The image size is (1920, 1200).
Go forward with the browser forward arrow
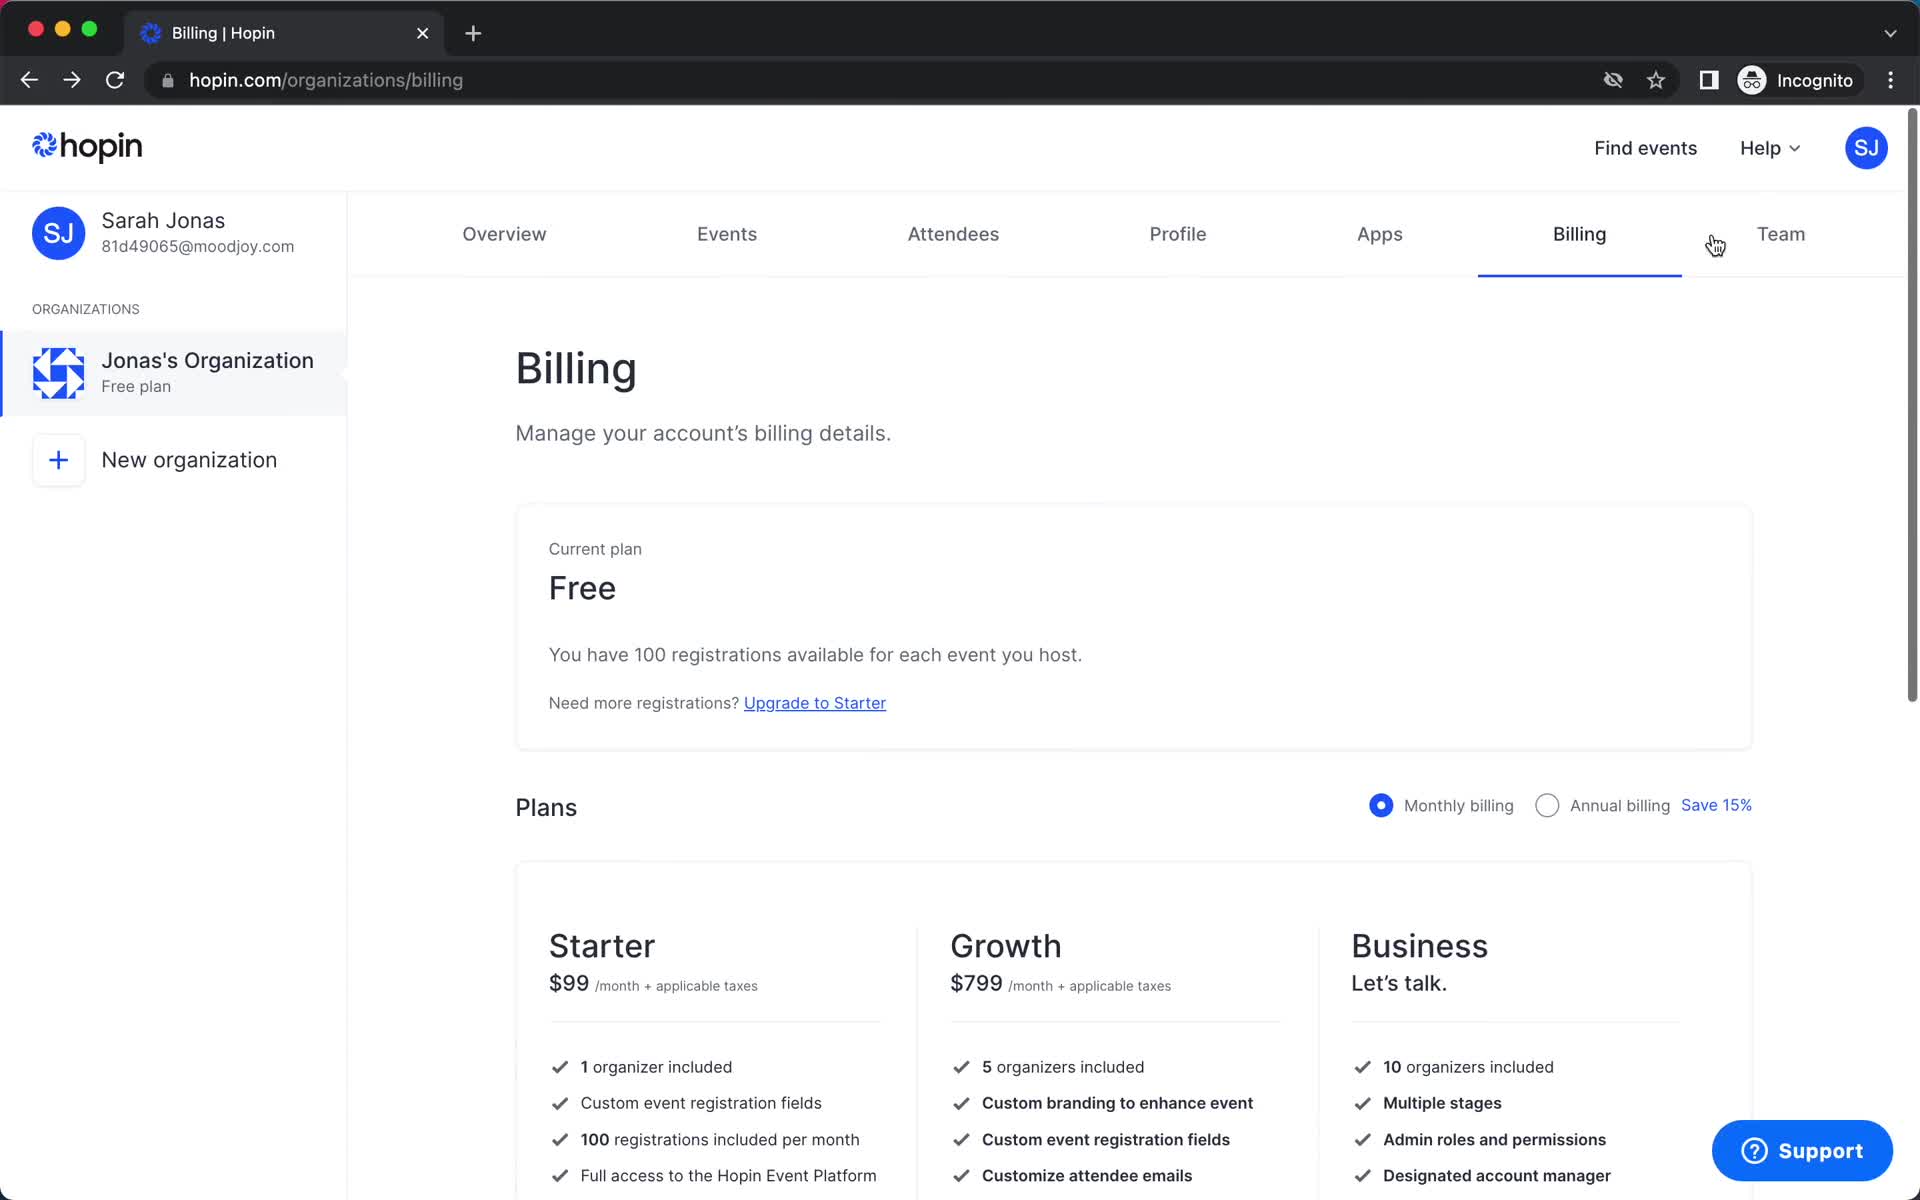pos(72,80)
